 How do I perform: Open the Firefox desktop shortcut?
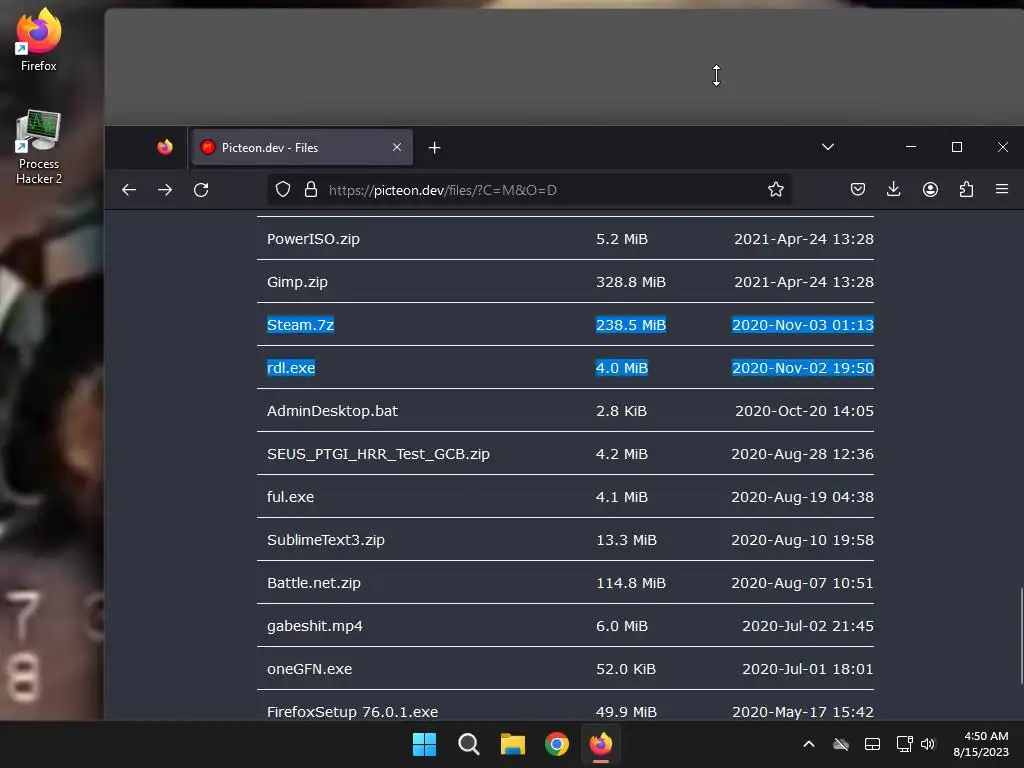click(x=39, y=39)
